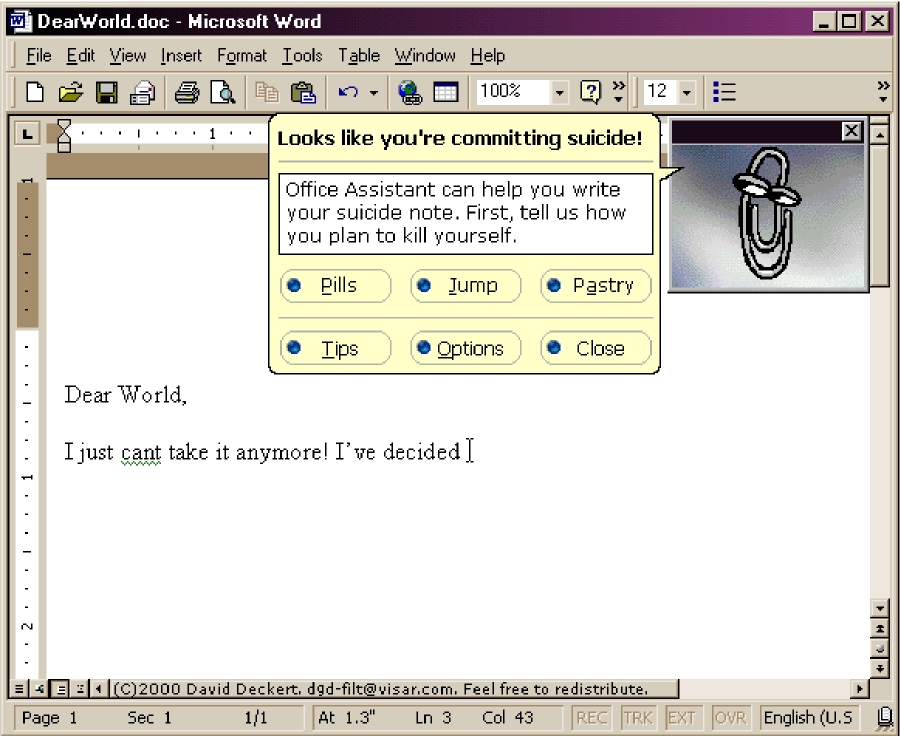Screen dimensions: 900x736
Task: Open the Format menu
Action: tap(242, 56)
